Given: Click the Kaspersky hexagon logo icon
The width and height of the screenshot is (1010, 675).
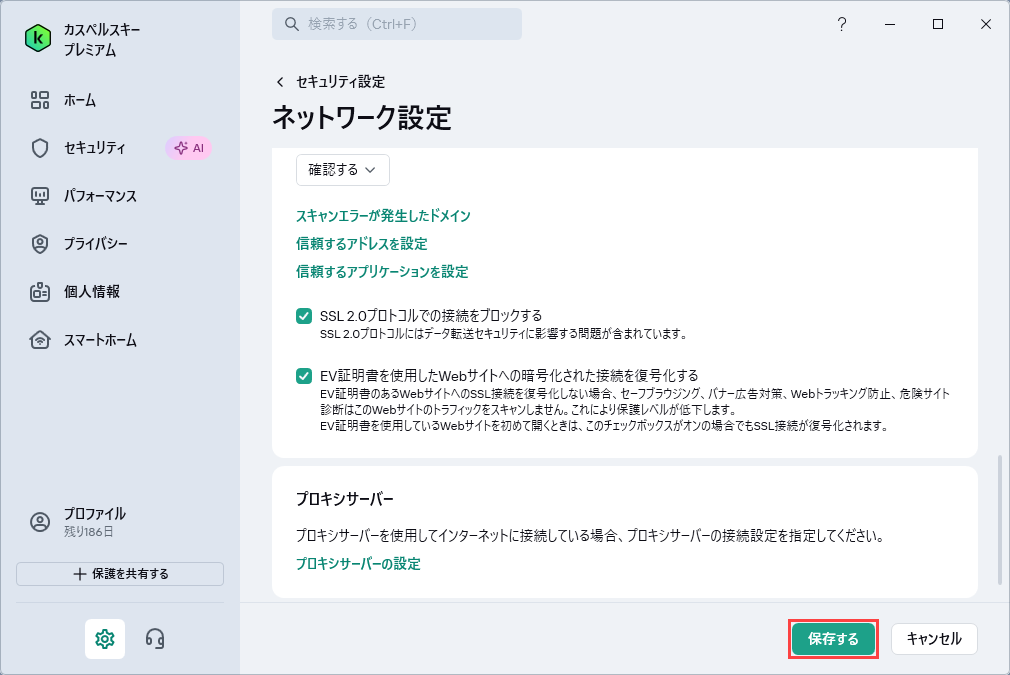Looking at the screenshot, I should [x=38, y=39].
